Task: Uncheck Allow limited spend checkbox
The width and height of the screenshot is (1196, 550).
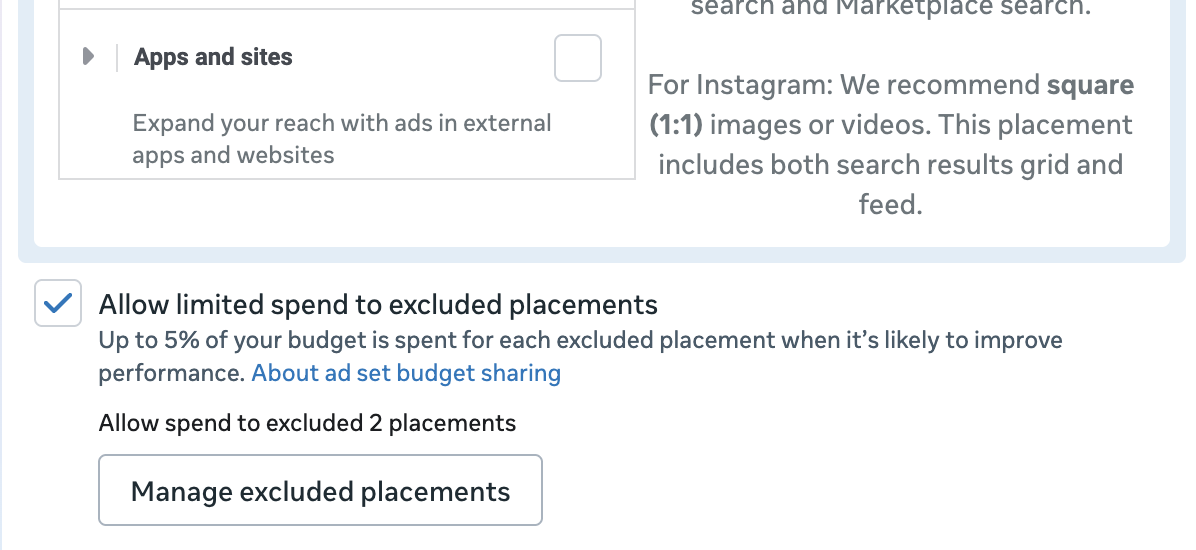Action: pos(58,304)
